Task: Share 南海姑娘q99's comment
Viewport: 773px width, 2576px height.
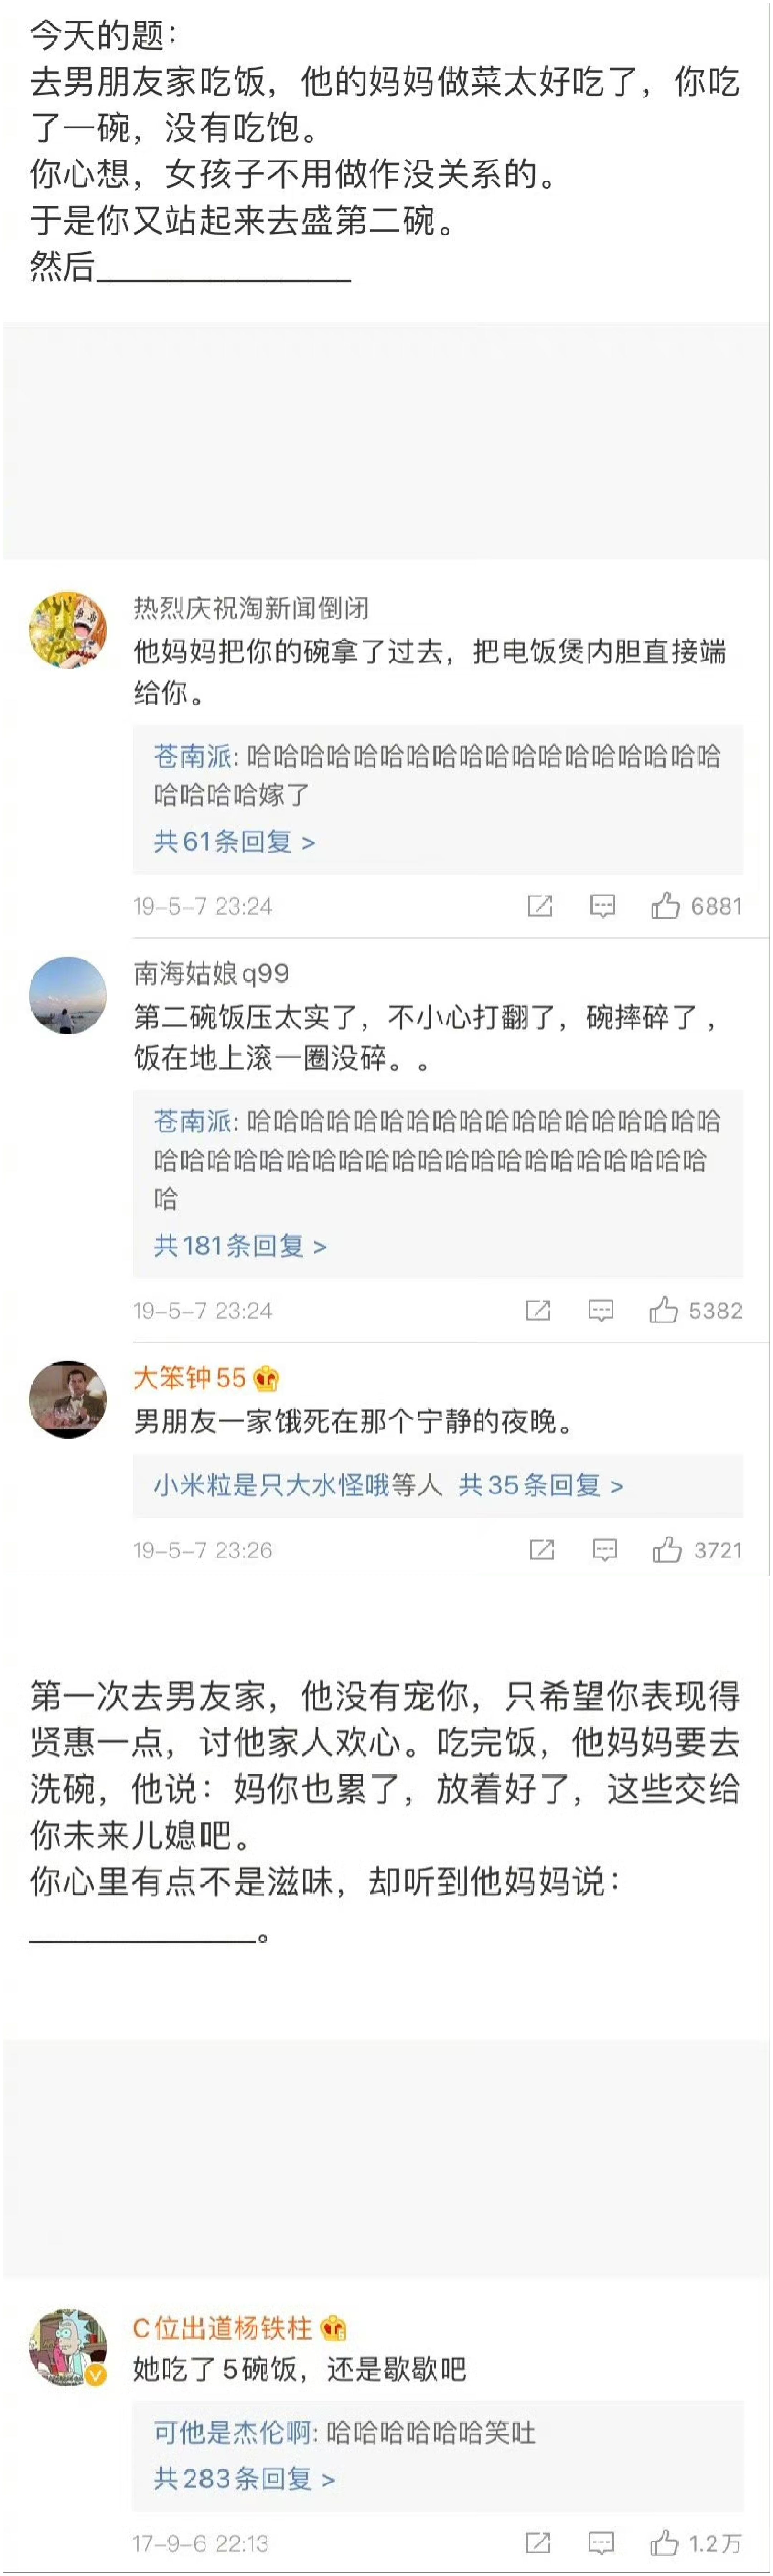Action: (538, 1310)
